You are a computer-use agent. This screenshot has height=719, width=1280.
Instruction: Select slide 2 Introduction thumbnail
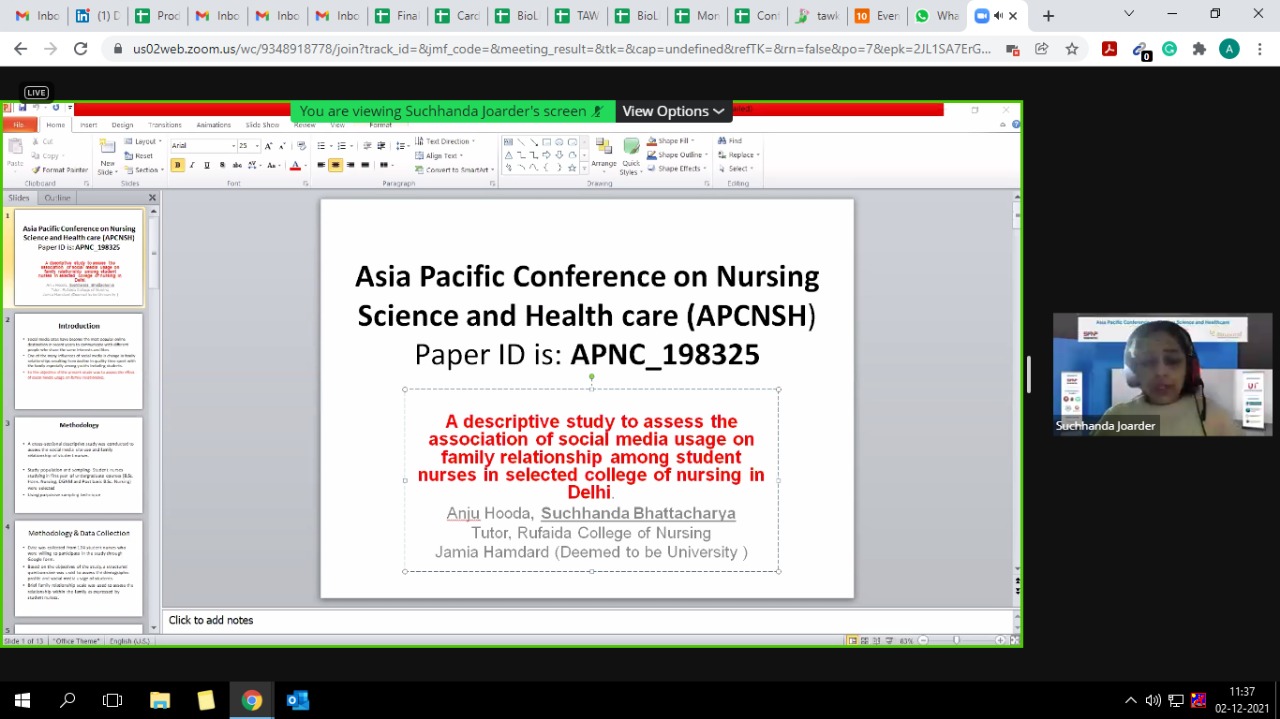point(78,361)
